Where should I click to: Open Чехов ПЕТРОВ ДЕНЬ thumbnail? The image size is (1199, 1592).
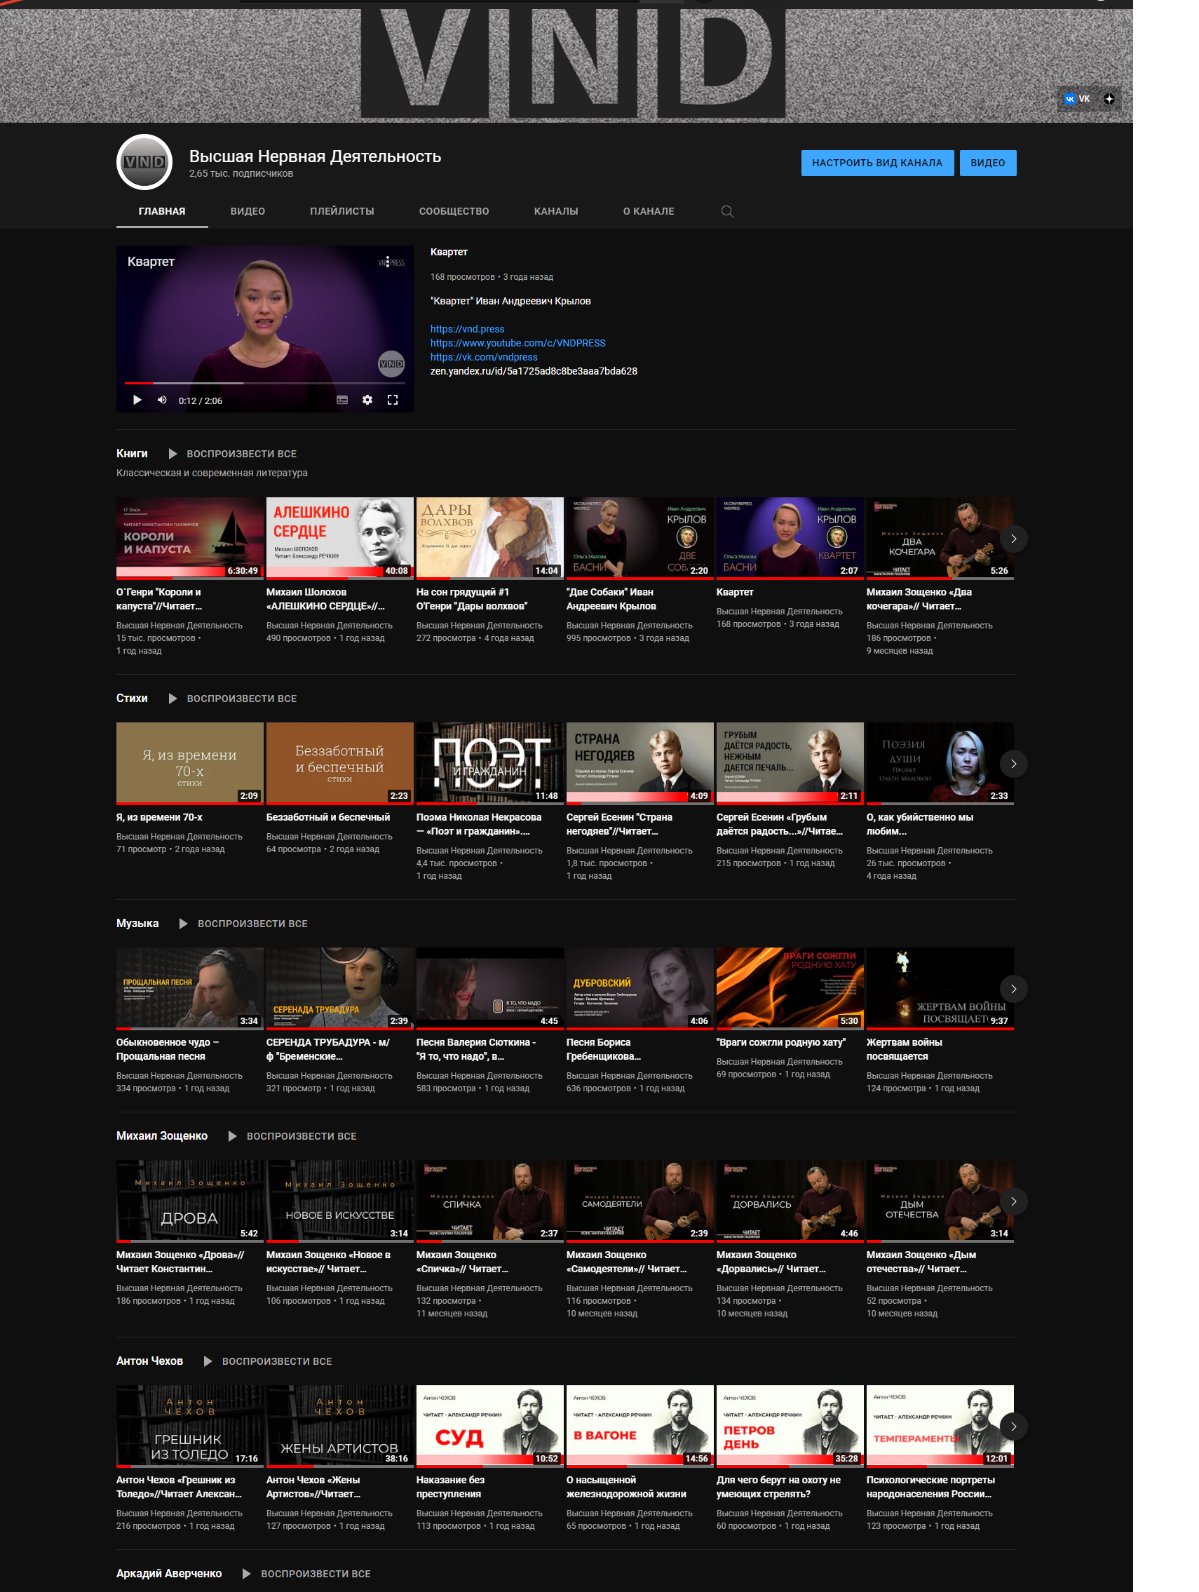tap(790, 1426)
